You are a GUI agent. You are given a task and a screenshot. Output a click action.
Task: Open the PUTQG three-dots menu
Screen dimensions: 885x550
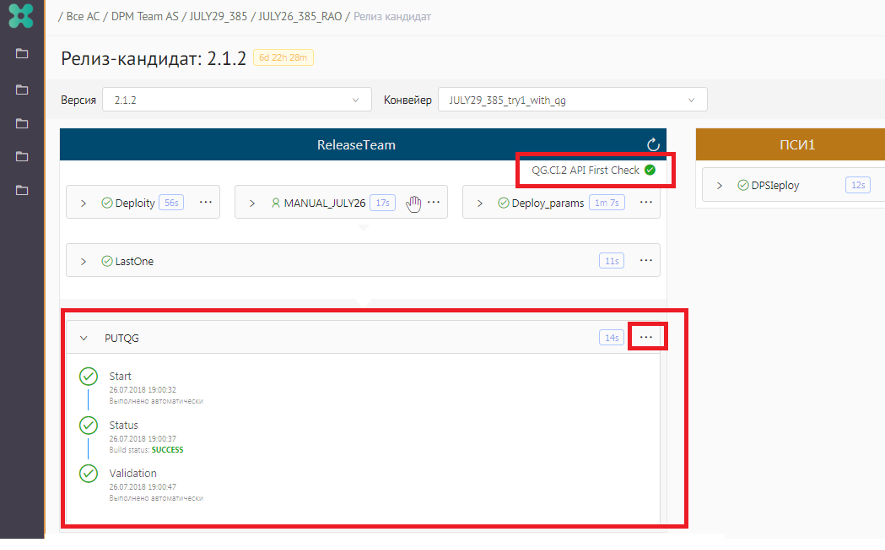tap(646, 338)
